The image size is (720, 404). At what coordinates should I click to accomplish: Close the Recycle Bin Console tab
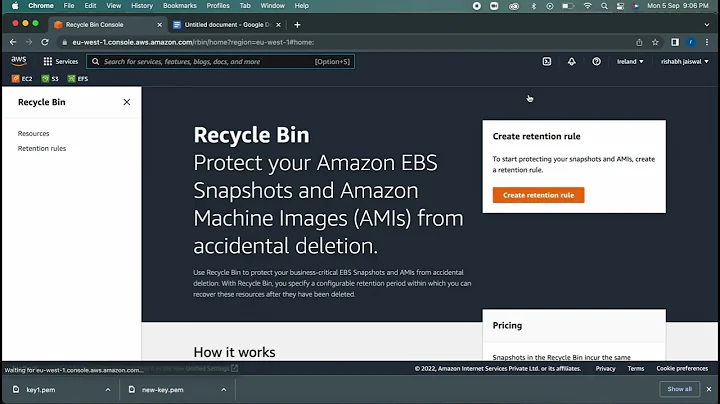click(x=159, y=25)
